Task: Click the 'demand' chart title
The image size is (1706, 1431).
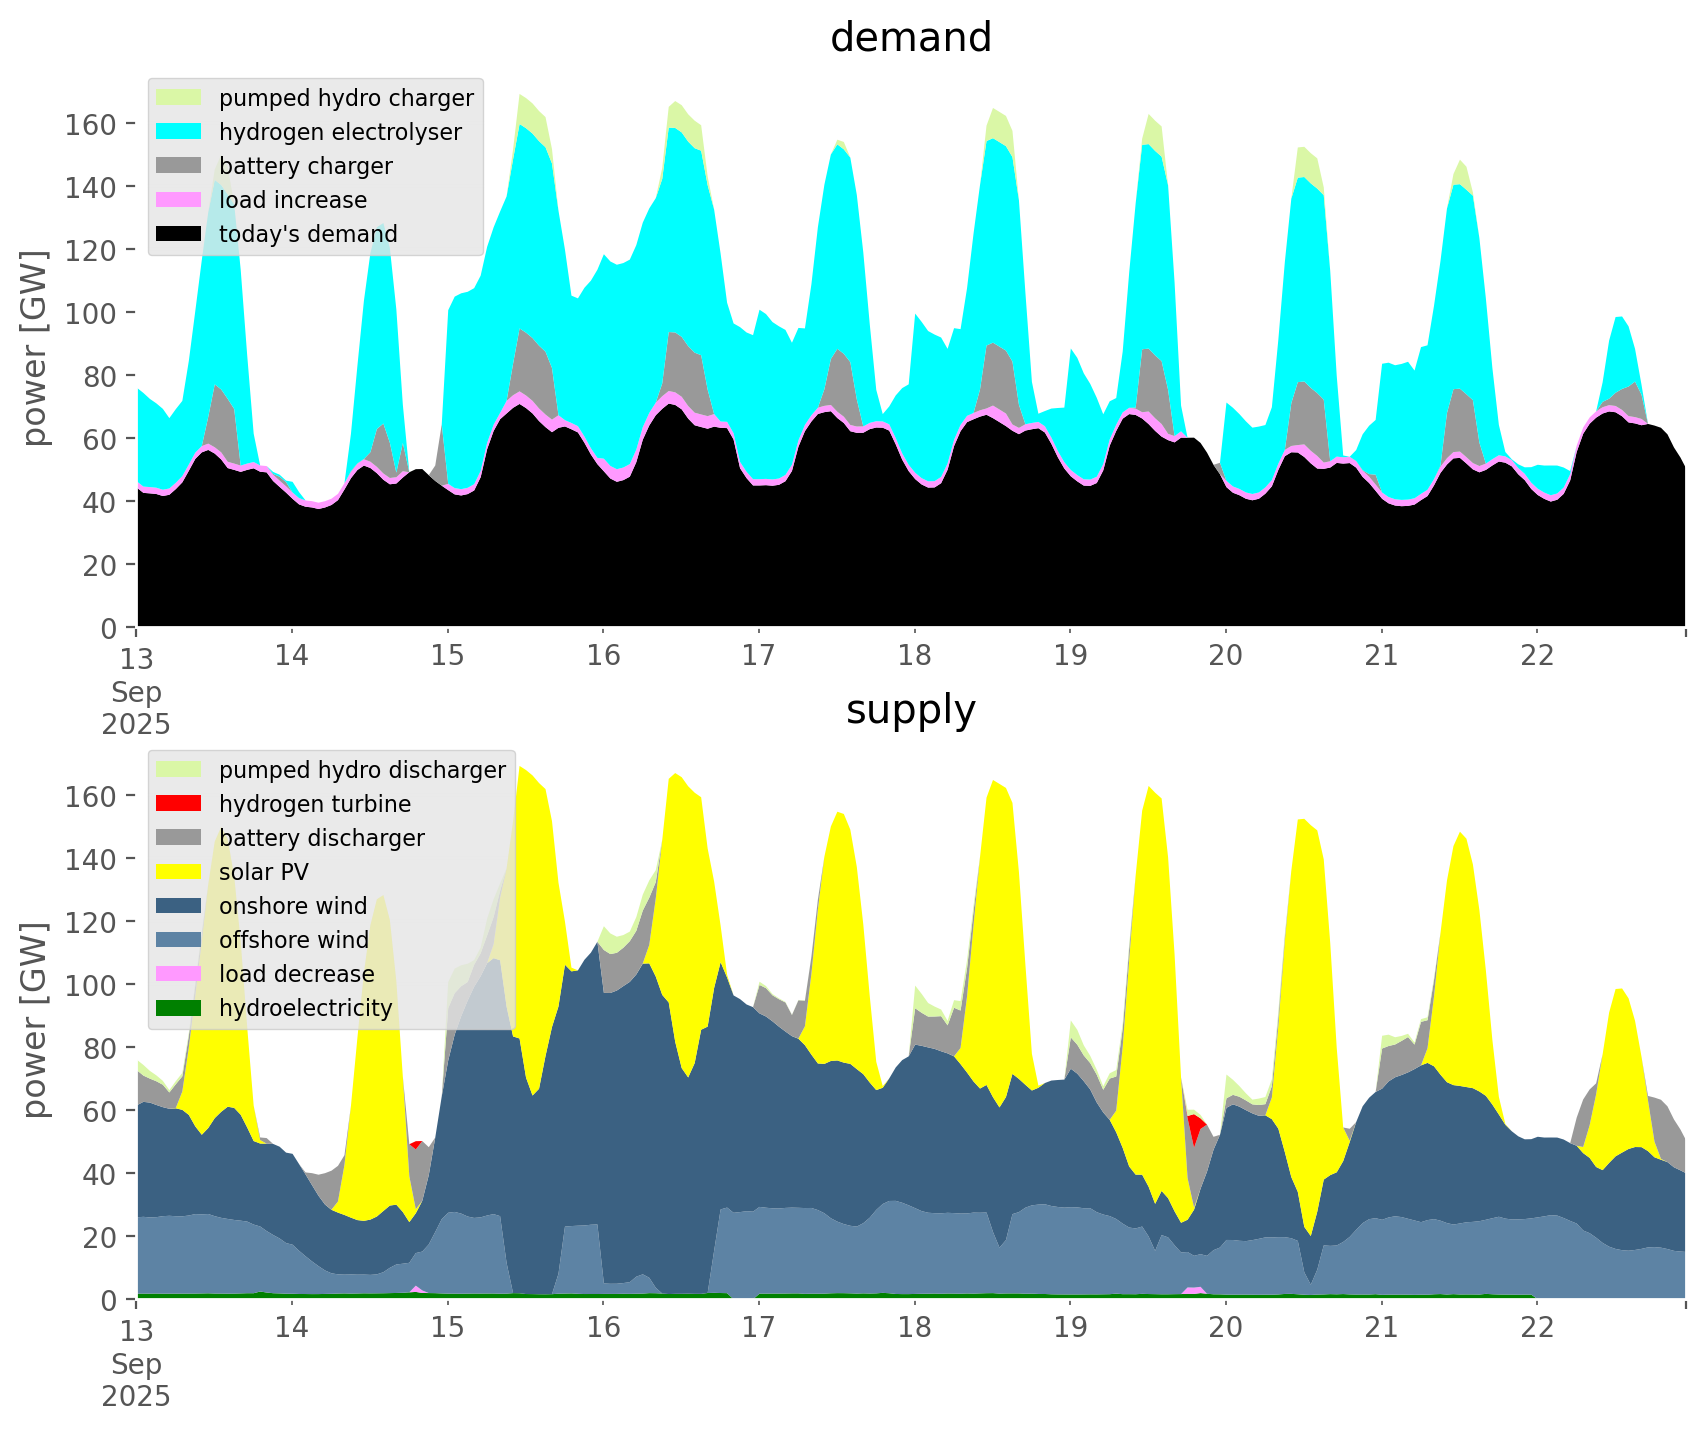Action: 910,38
